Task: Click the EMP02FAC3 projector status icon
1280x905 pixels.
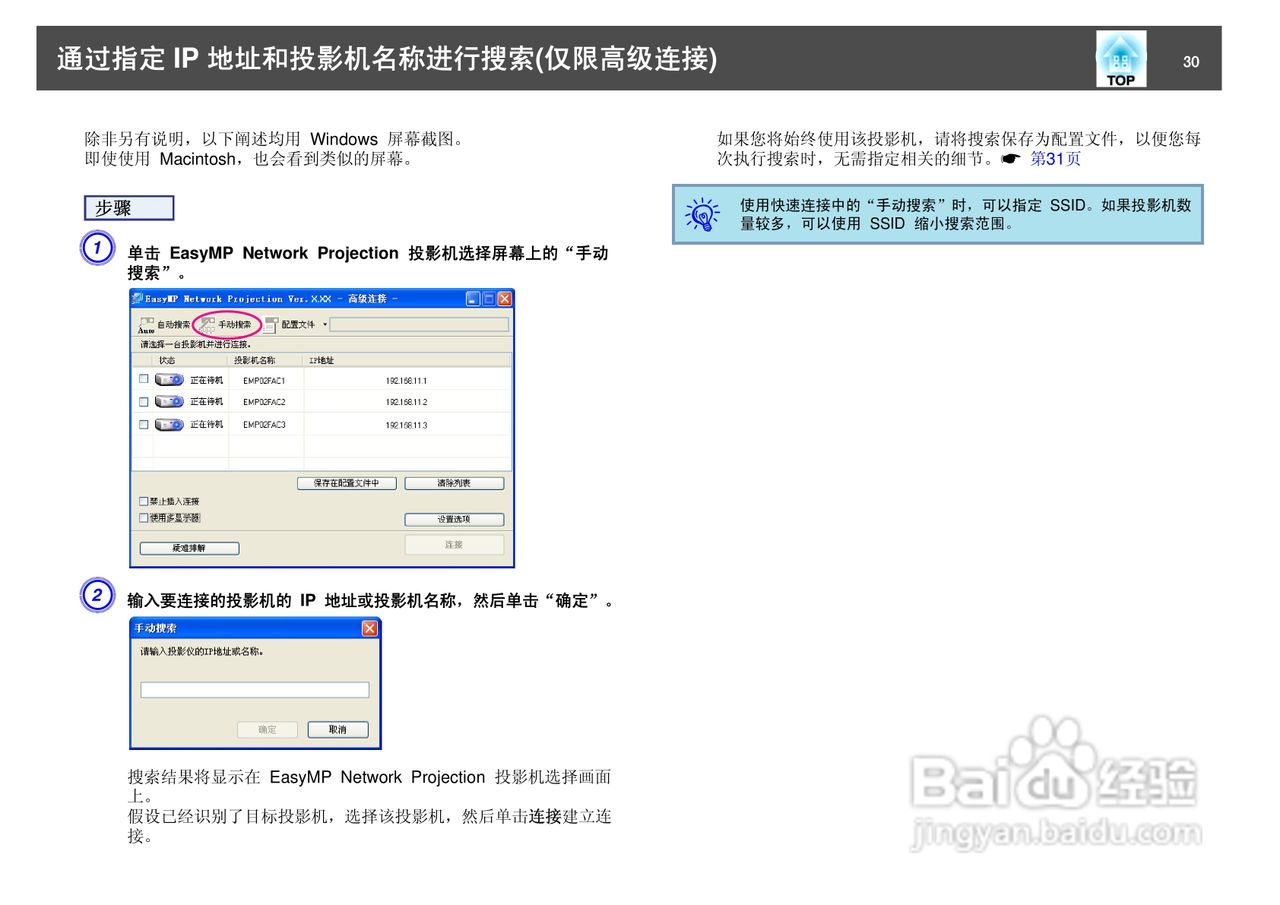Action: point(170,424)
